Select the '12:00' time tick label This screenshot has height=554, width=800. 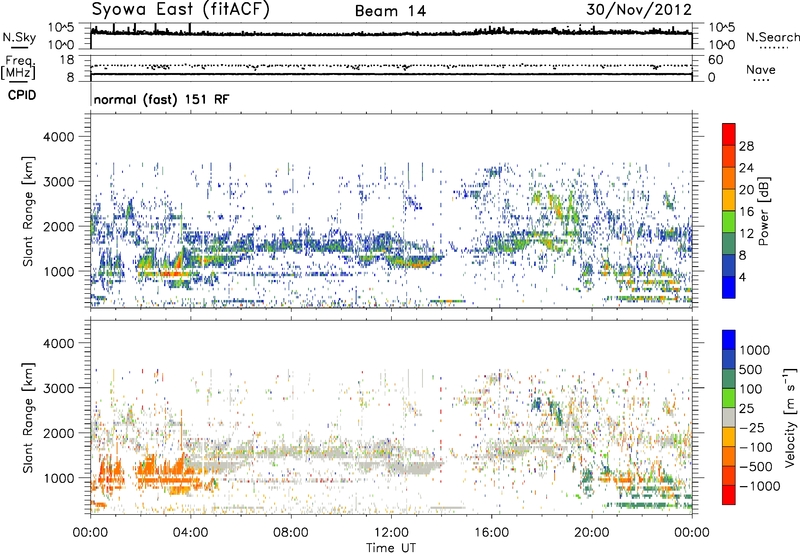(x=391, y=533)
